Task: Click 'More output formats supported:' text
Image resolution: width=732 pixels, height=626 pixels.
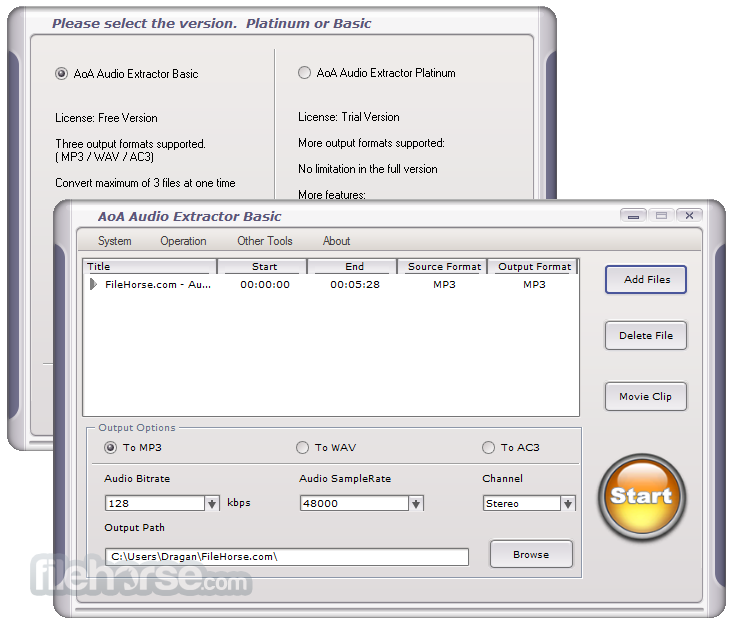Action: (x=371, y=143)
